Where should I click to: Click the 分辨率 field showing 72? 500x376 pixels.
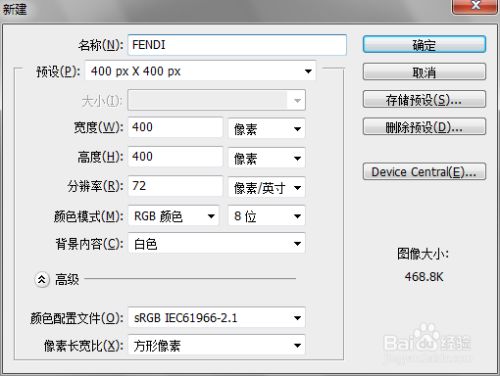[175, 186]
